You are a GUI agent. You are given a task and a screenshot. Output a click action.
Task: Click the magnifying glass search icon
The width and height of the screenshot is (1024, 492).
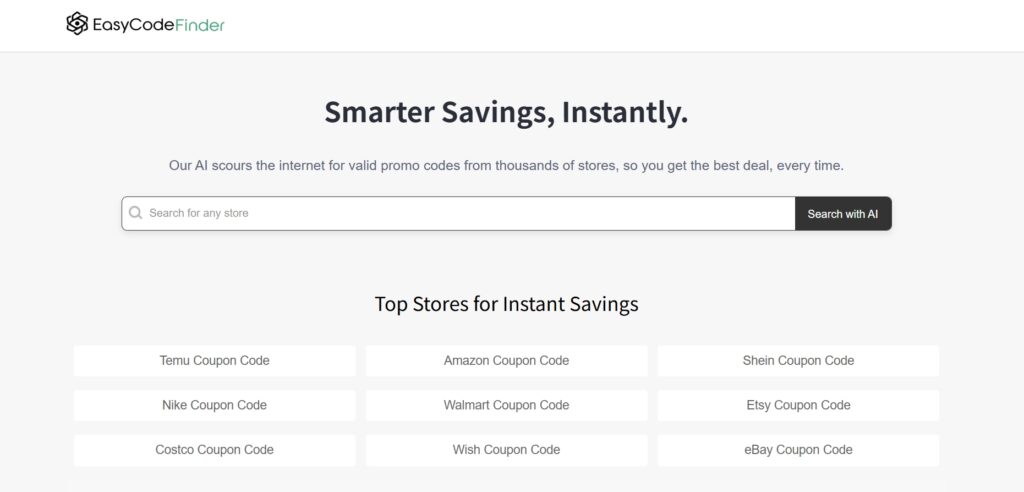pos(136,213)
